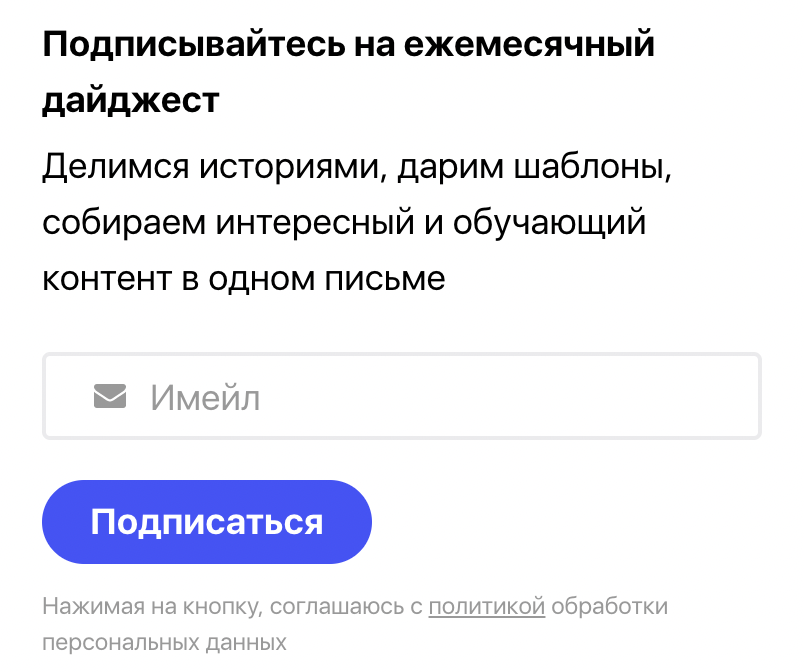
Task: Click the text Делимся историями, дарим шаблоны
Action: (x=357, y=167)
